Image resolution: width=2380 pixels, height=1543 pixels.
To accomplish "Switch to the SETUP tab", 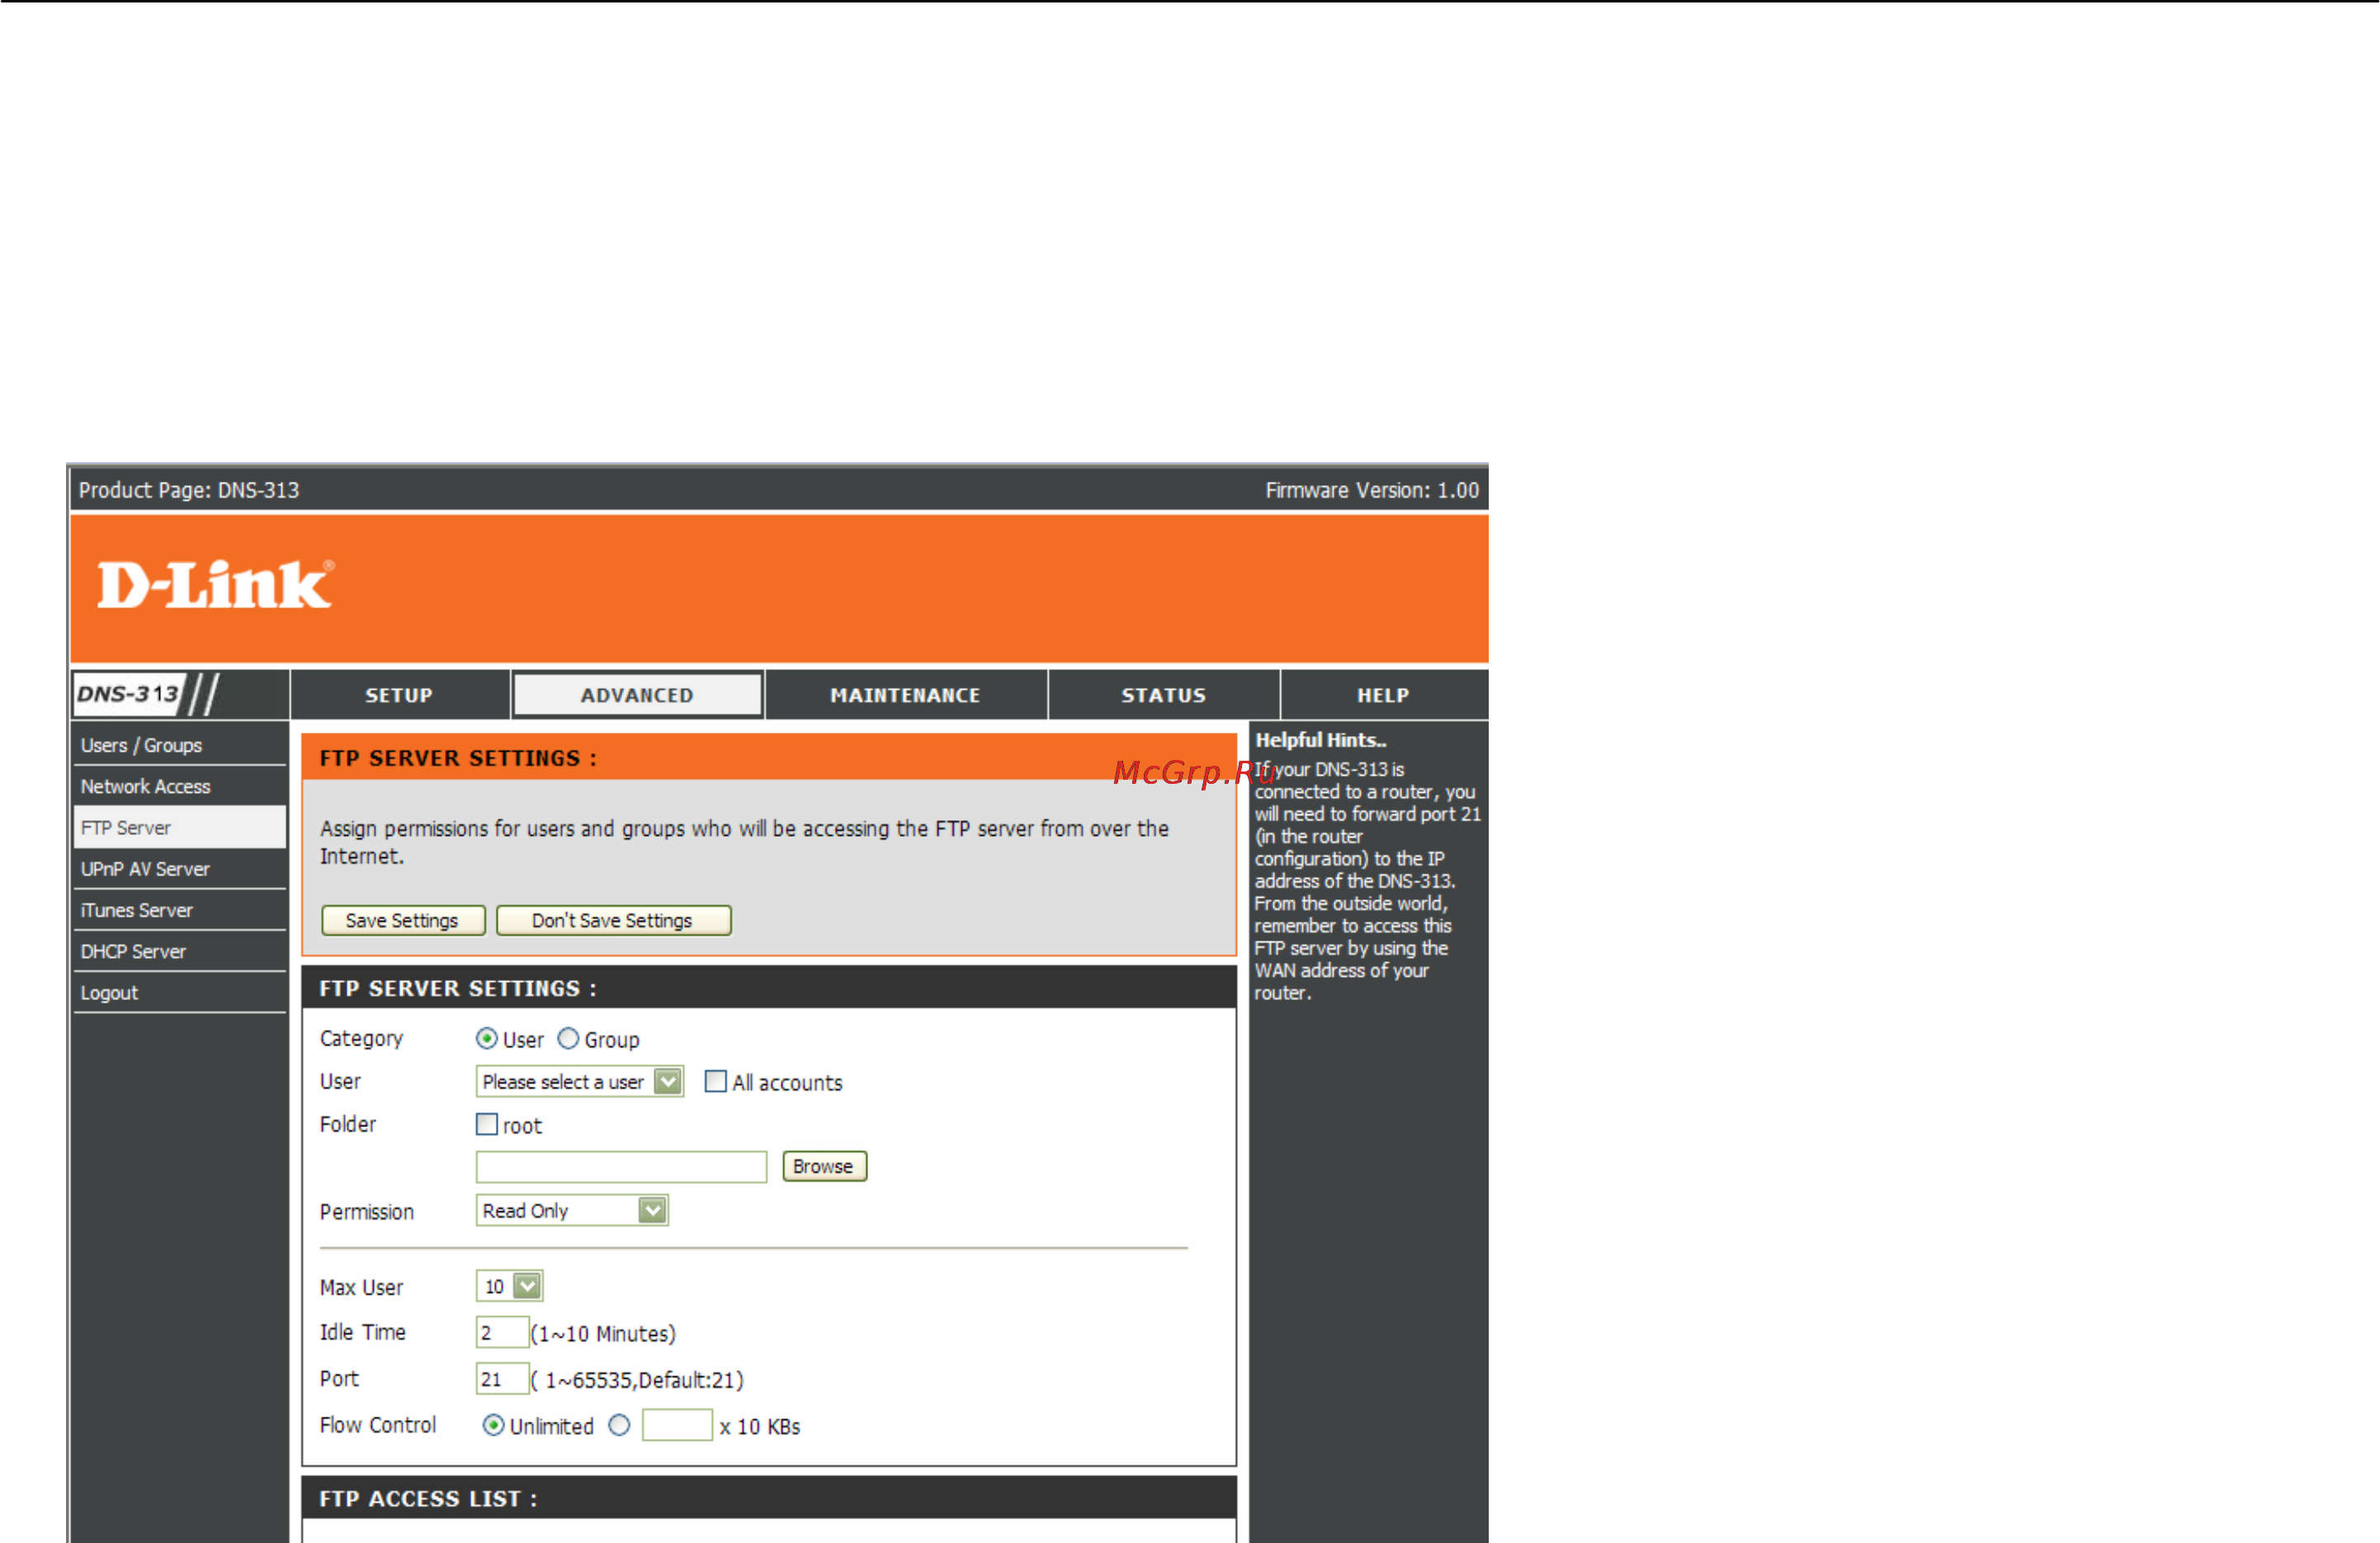I will click(x=399, y=695).
